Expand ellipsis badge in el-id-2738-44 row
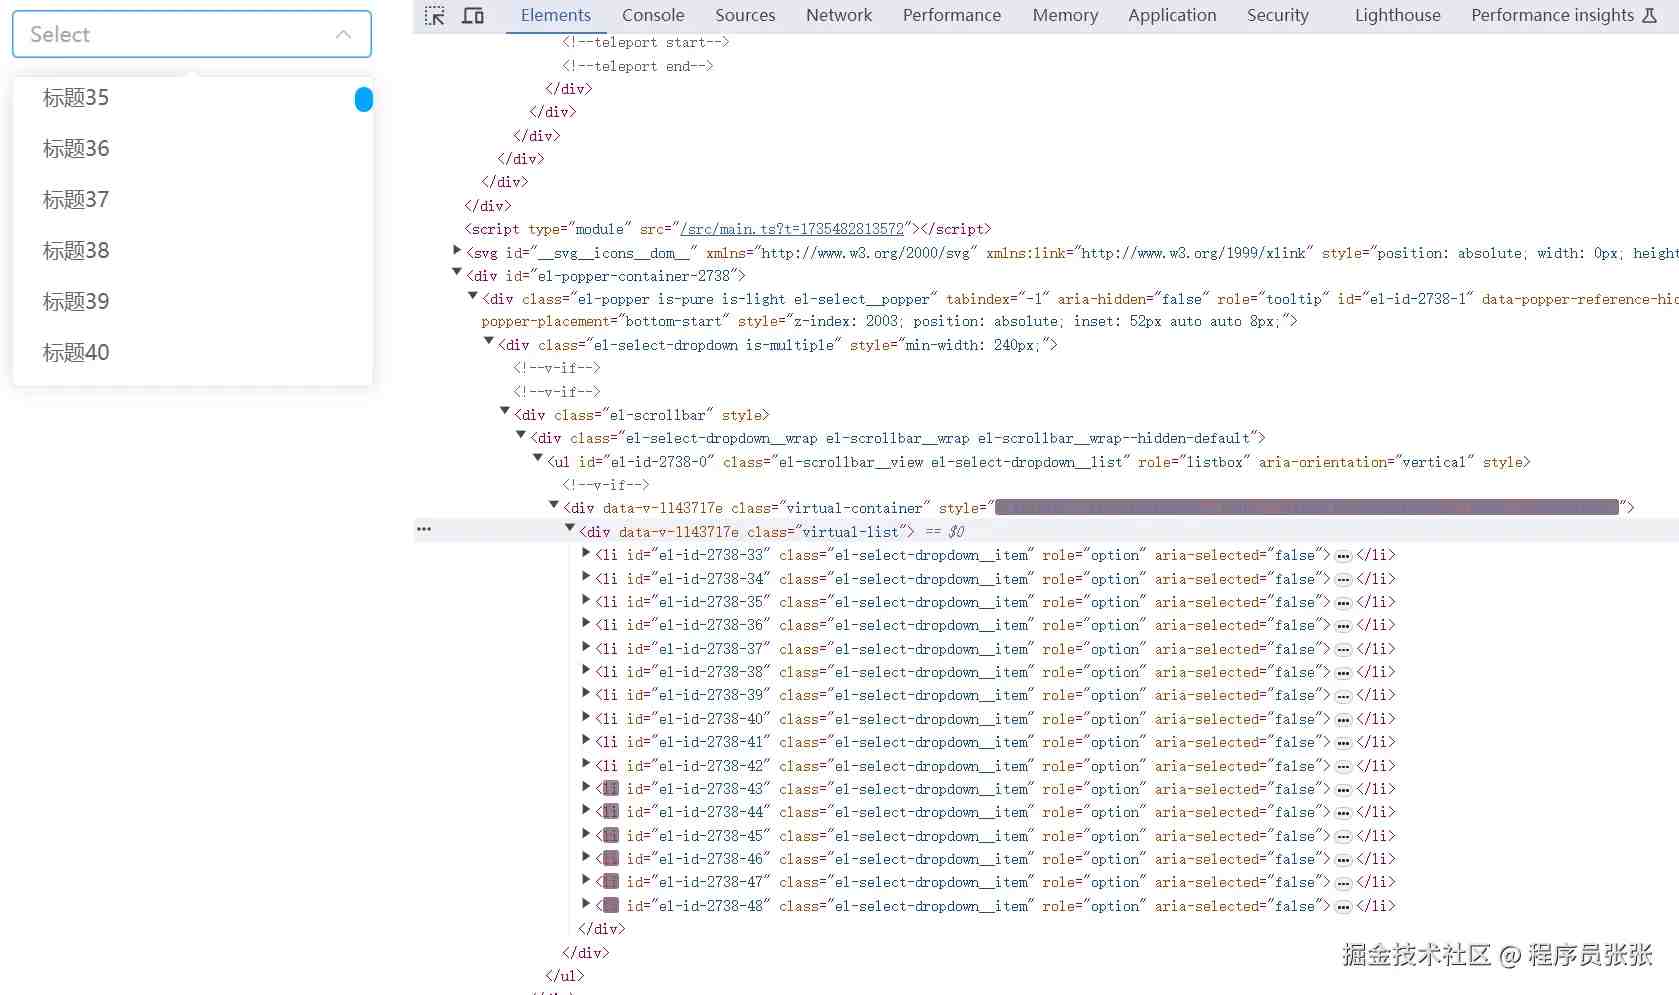This screenshot has width=1679, height=995. coord(1343,813)
